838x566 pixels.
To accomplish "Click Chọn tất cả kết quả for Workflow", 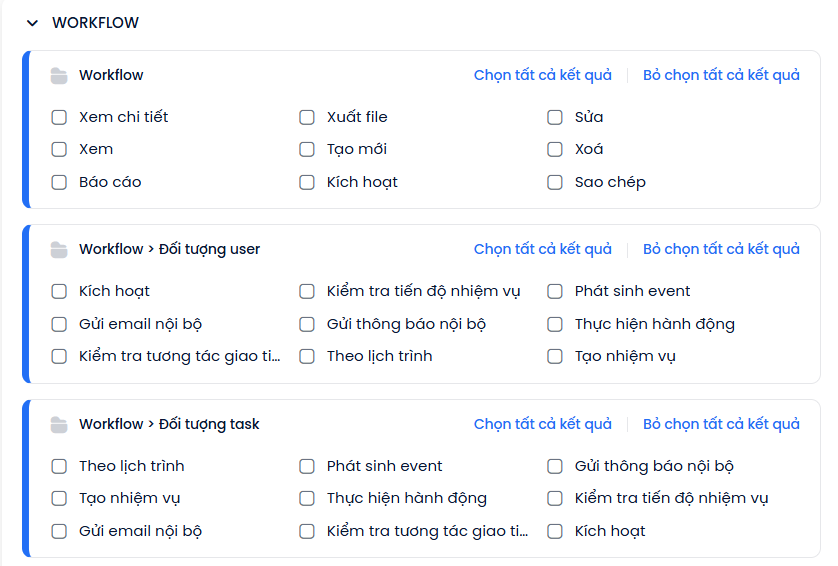I will click(542, 76).
